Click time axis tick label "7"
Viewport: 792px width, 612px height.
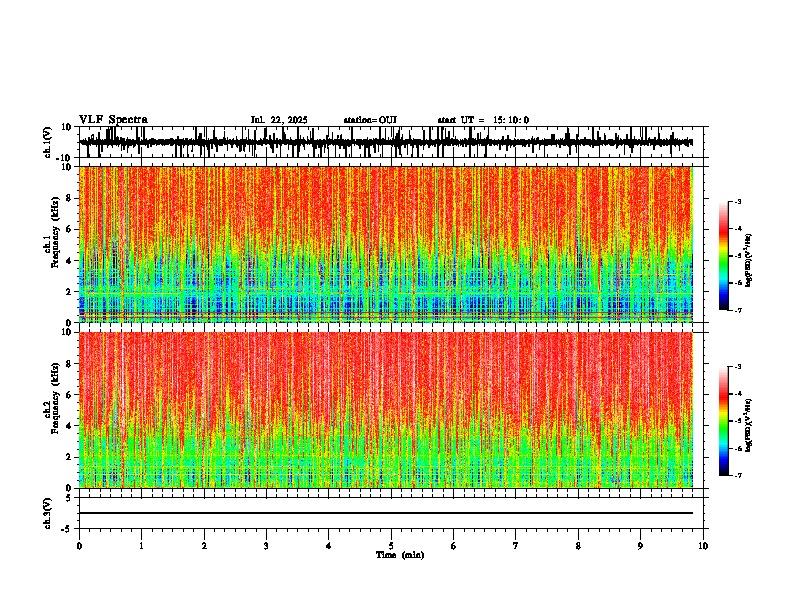(516, 546)
